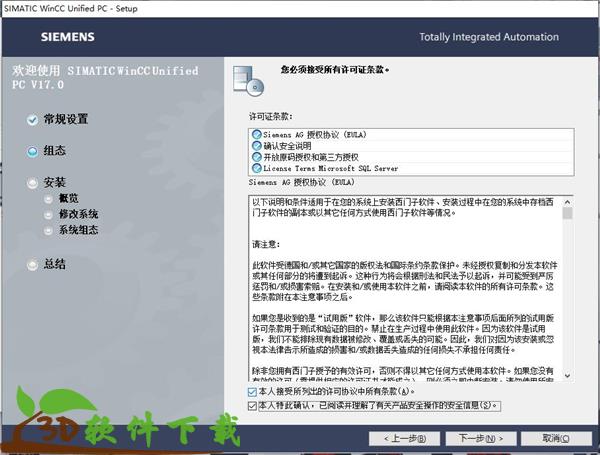Click the icon beside 确认安全说明
The height and width of the screenshot is (455, 600).
257,146
